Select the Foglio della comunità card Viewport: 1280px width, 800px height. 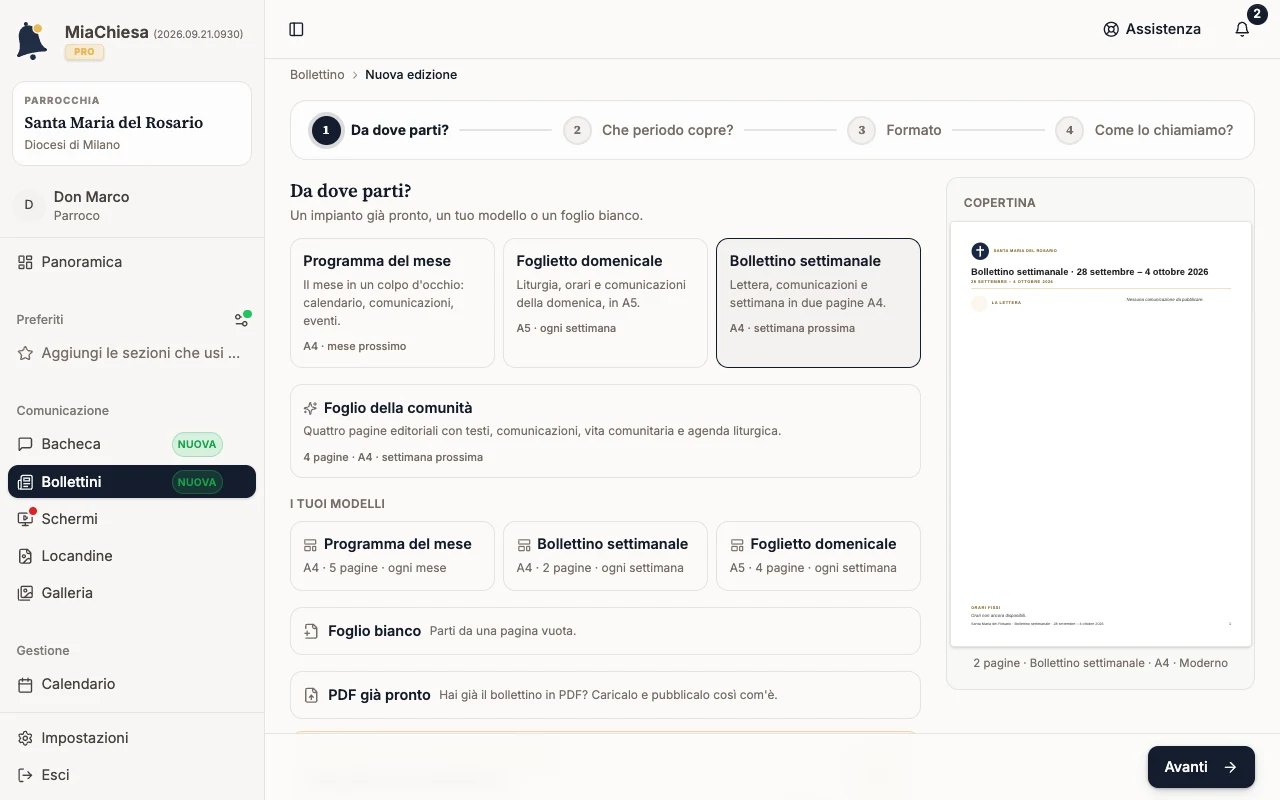coord(605,431)
